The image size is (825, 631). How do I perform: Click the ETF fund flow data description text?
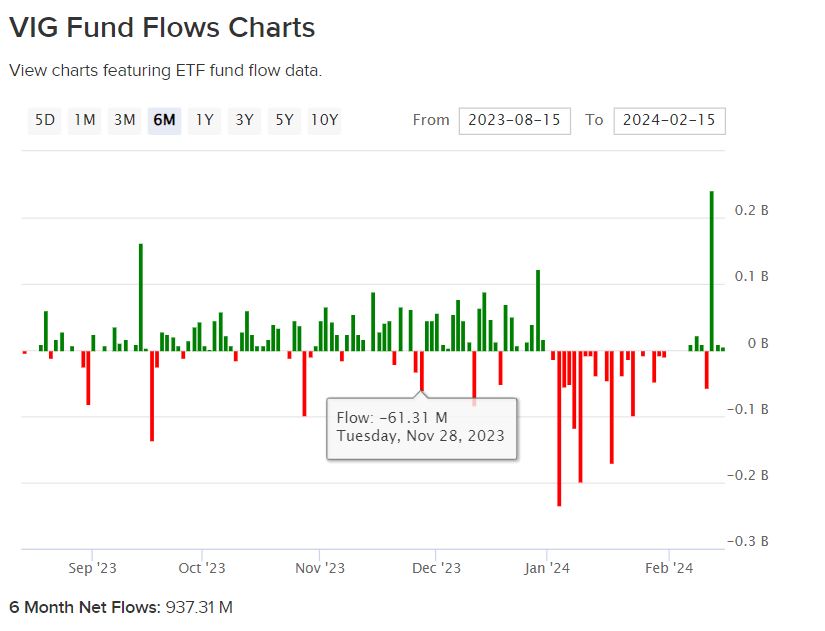163,70
